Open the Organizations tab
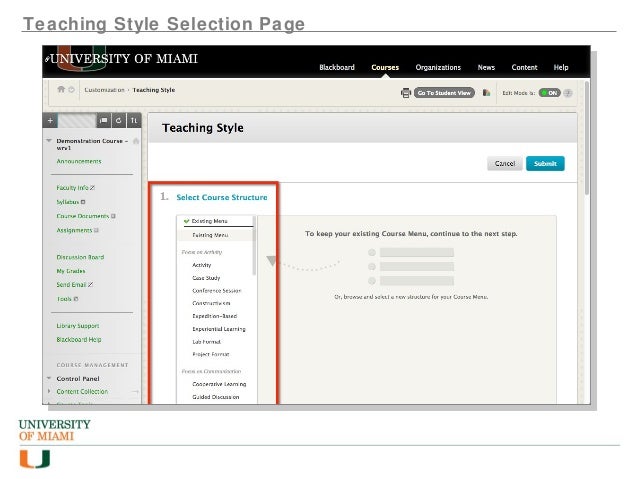Viewport: 638px width, 479px height. pos(438,68)
